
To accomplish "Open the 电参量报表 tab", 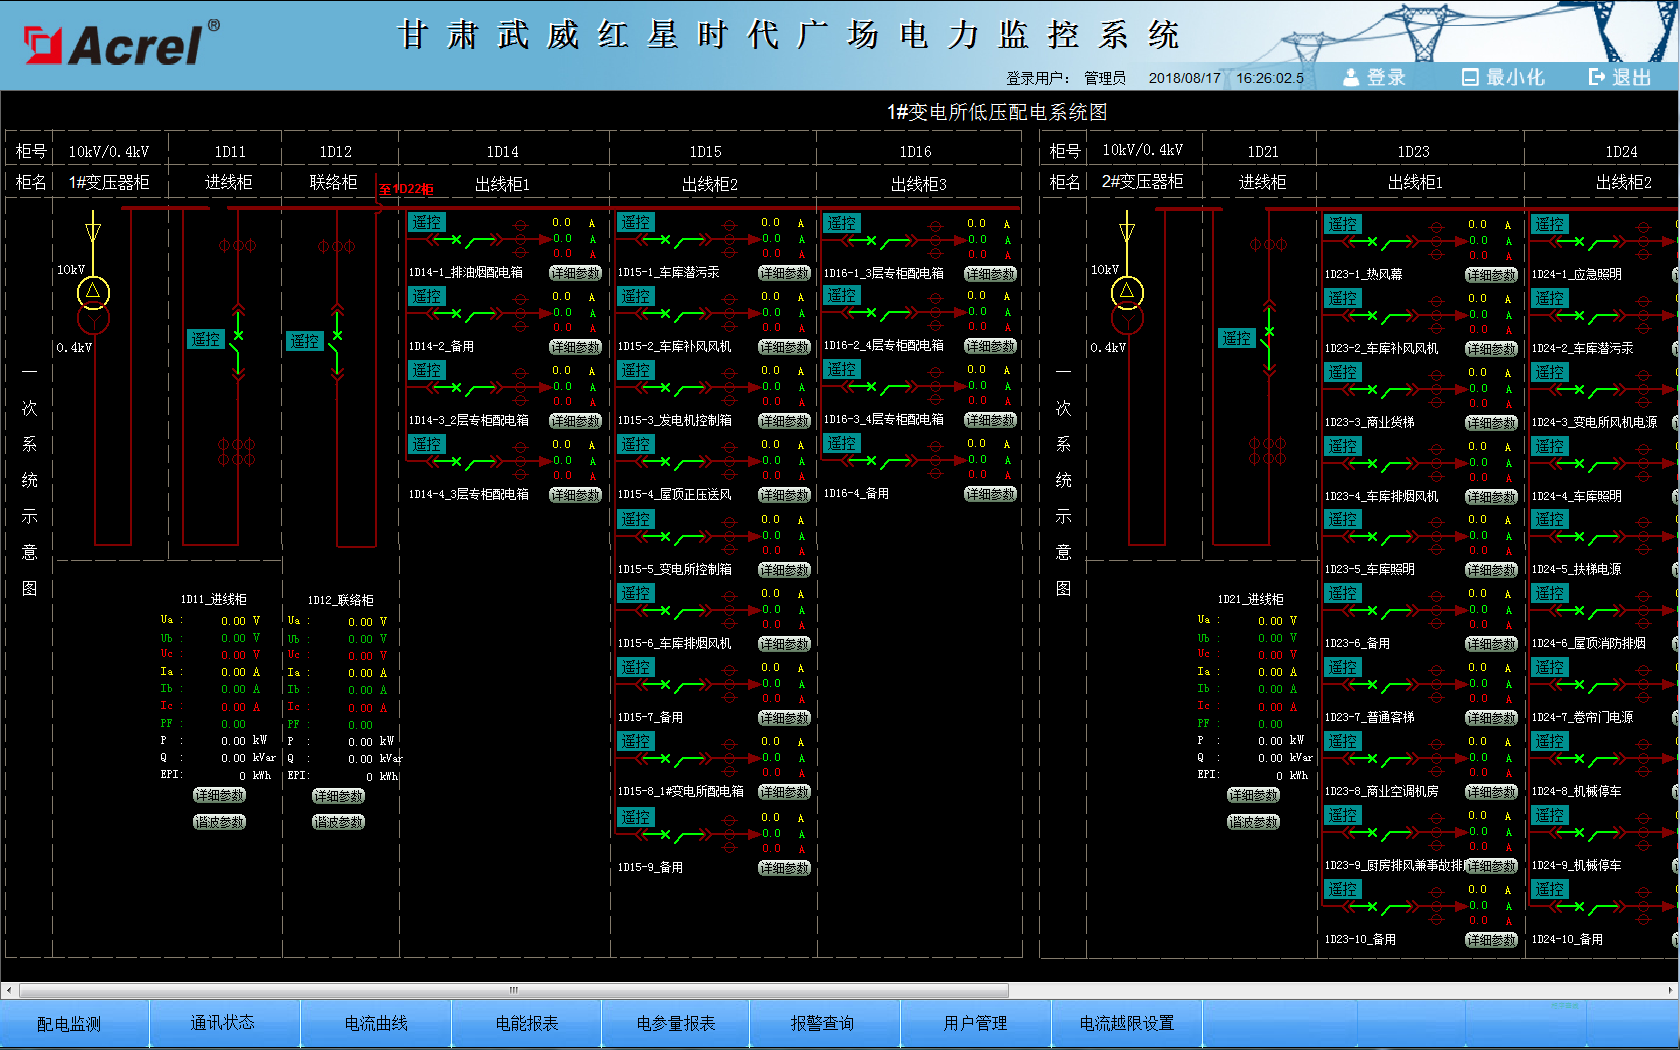I will 676,1023.
